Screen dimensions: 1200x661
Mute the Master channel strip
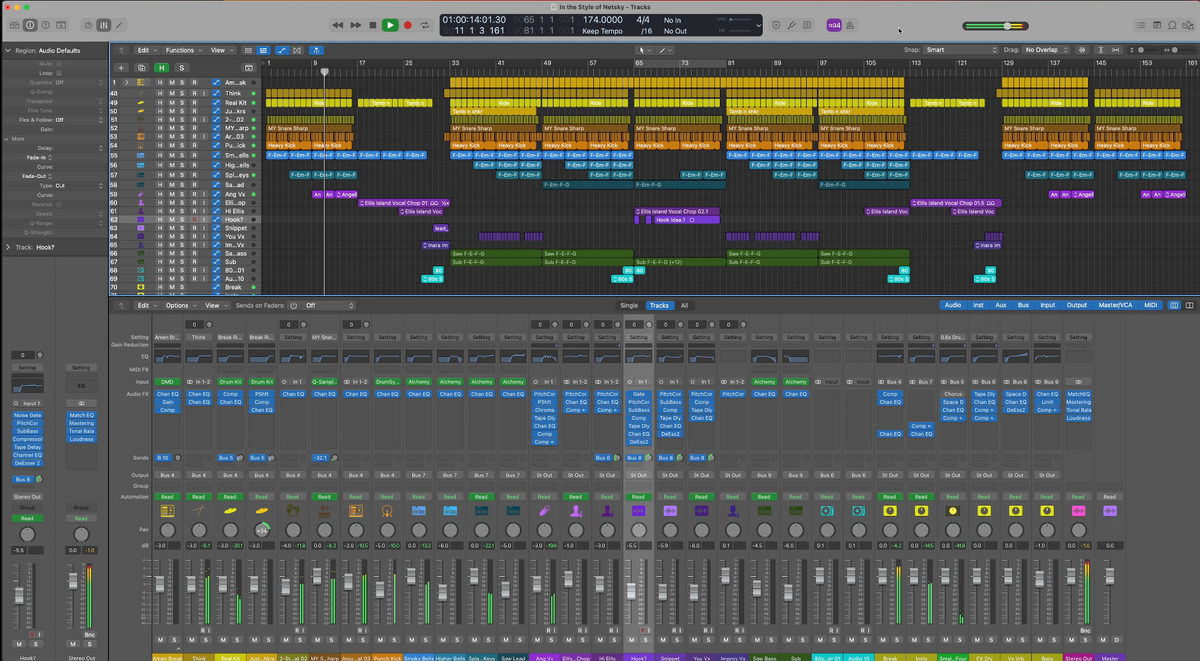pos(1104,640)
